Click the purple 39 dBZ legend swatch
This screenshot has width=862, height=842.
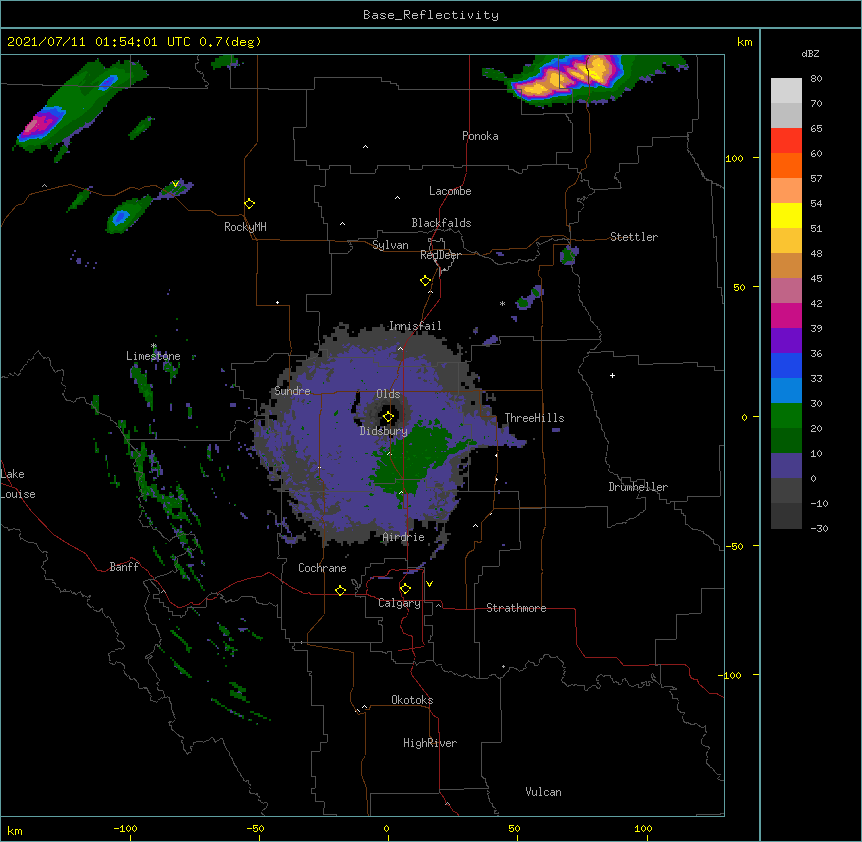pos(786,340)
